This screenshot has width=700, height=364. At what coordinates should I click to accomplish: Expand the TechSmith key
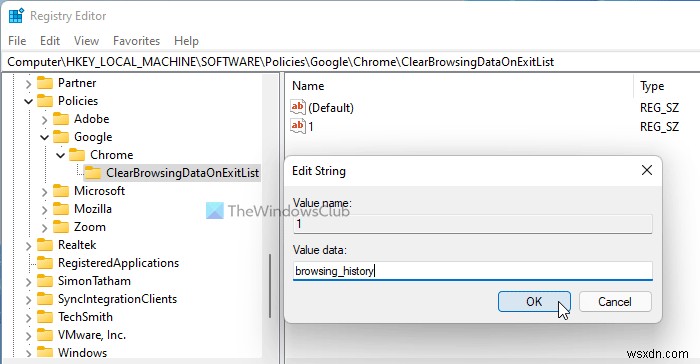pos(28,318)
